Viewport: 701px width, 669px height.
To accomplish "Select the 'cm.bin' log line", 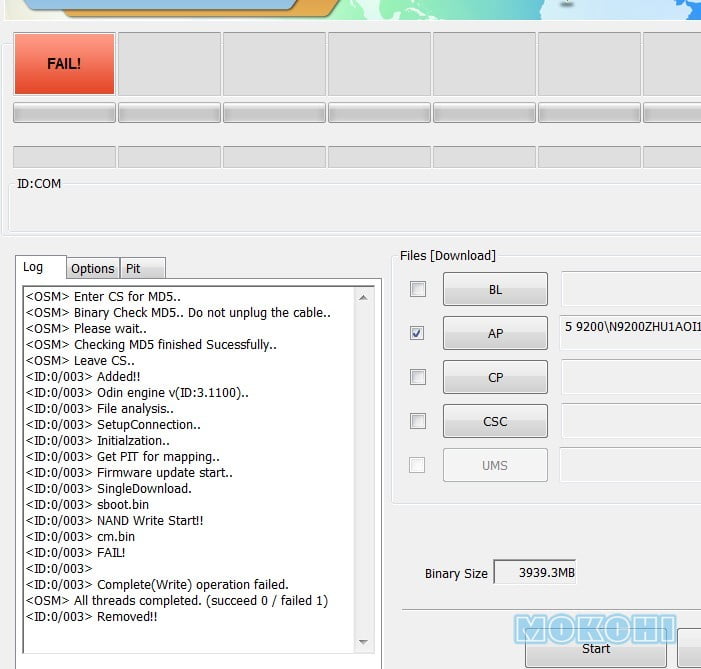I will 80,537.
